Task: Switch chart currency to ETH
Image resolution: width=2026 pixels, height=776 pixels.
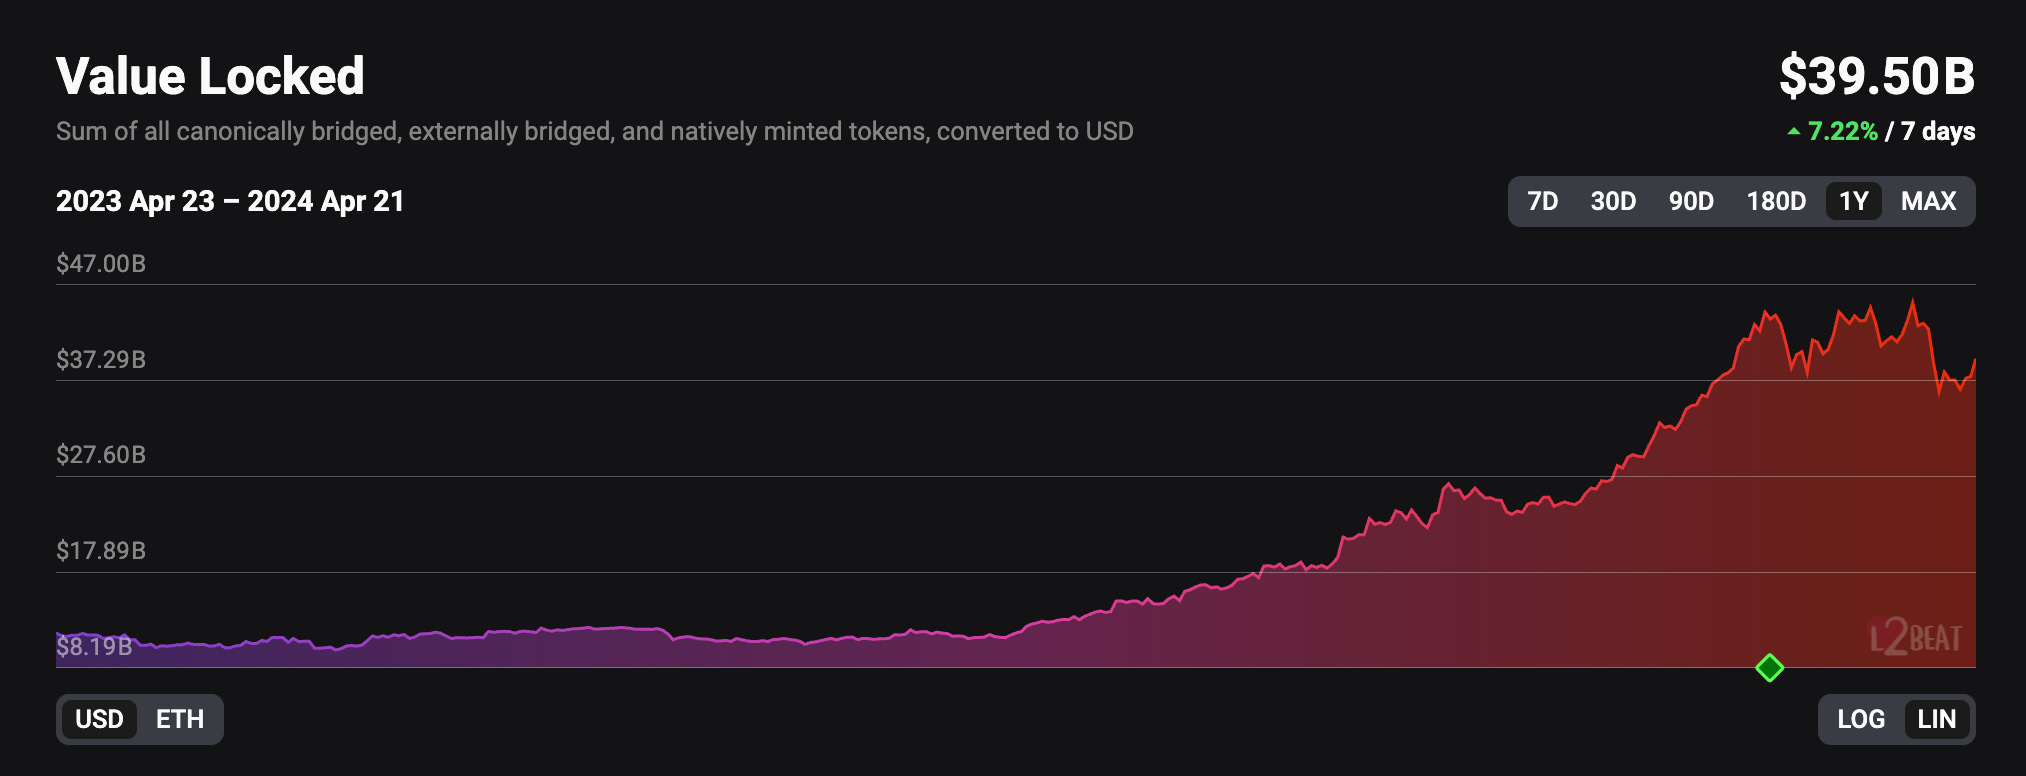Action: pyautogui.click(x=180, y=719)
